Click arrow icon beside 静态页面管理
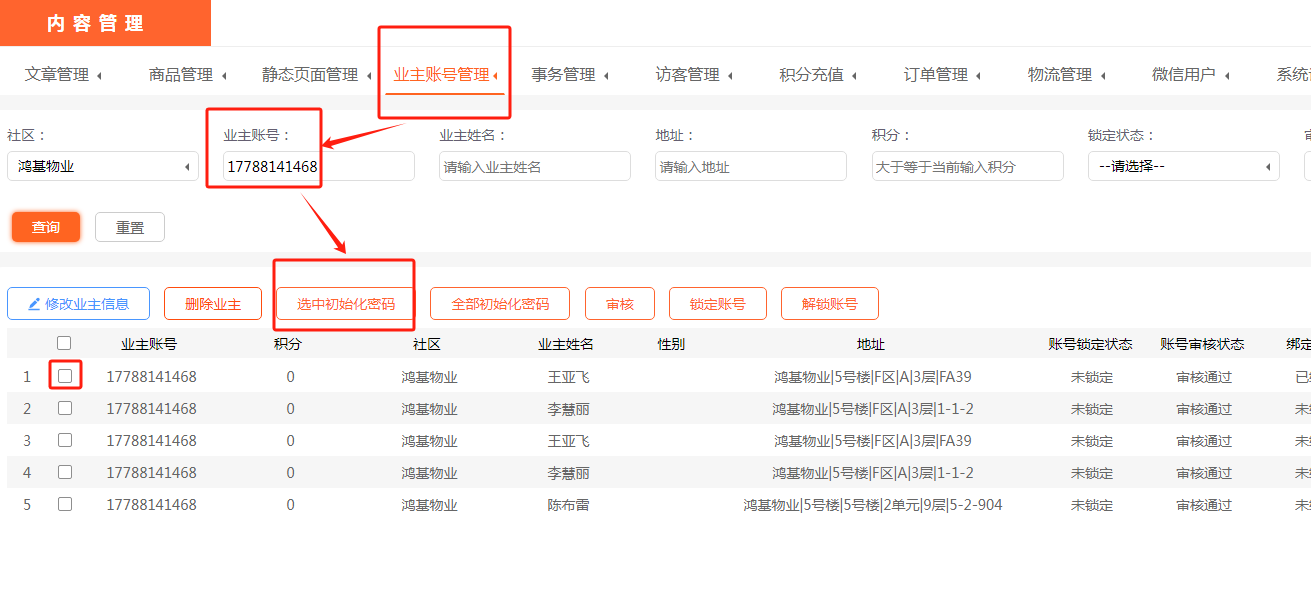Image resolution: width=1311 pixels, height=593 pixels. coord(368,76)
